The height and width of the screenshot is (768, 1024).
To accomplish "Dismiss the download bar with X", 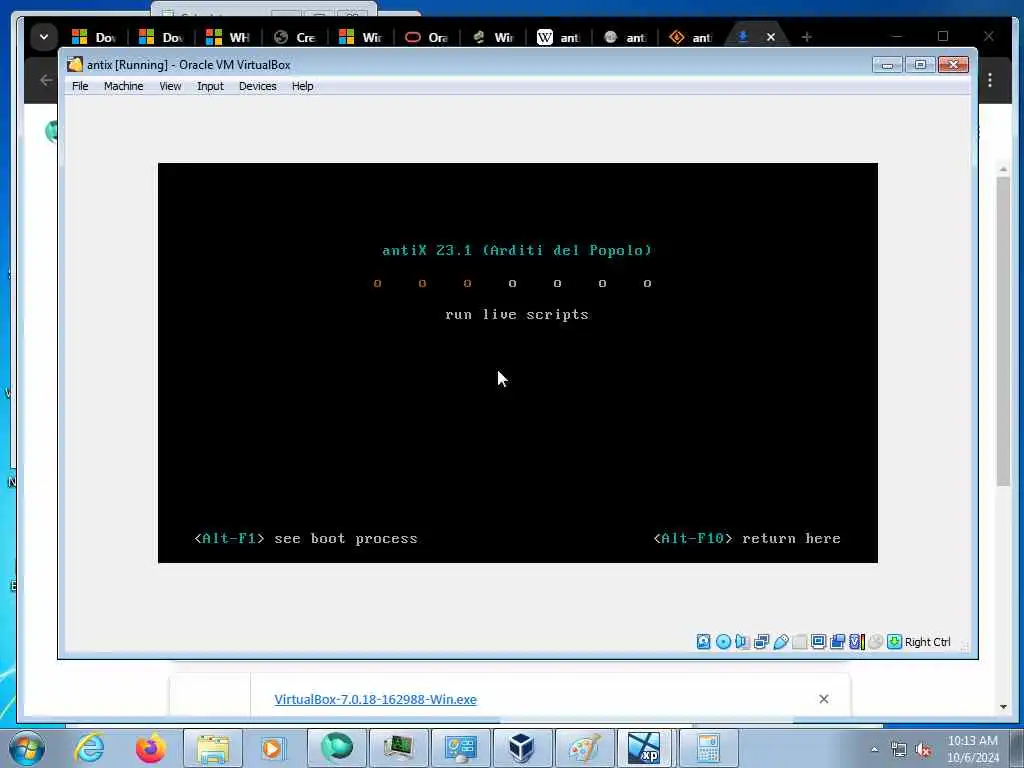I will [824, 699].
